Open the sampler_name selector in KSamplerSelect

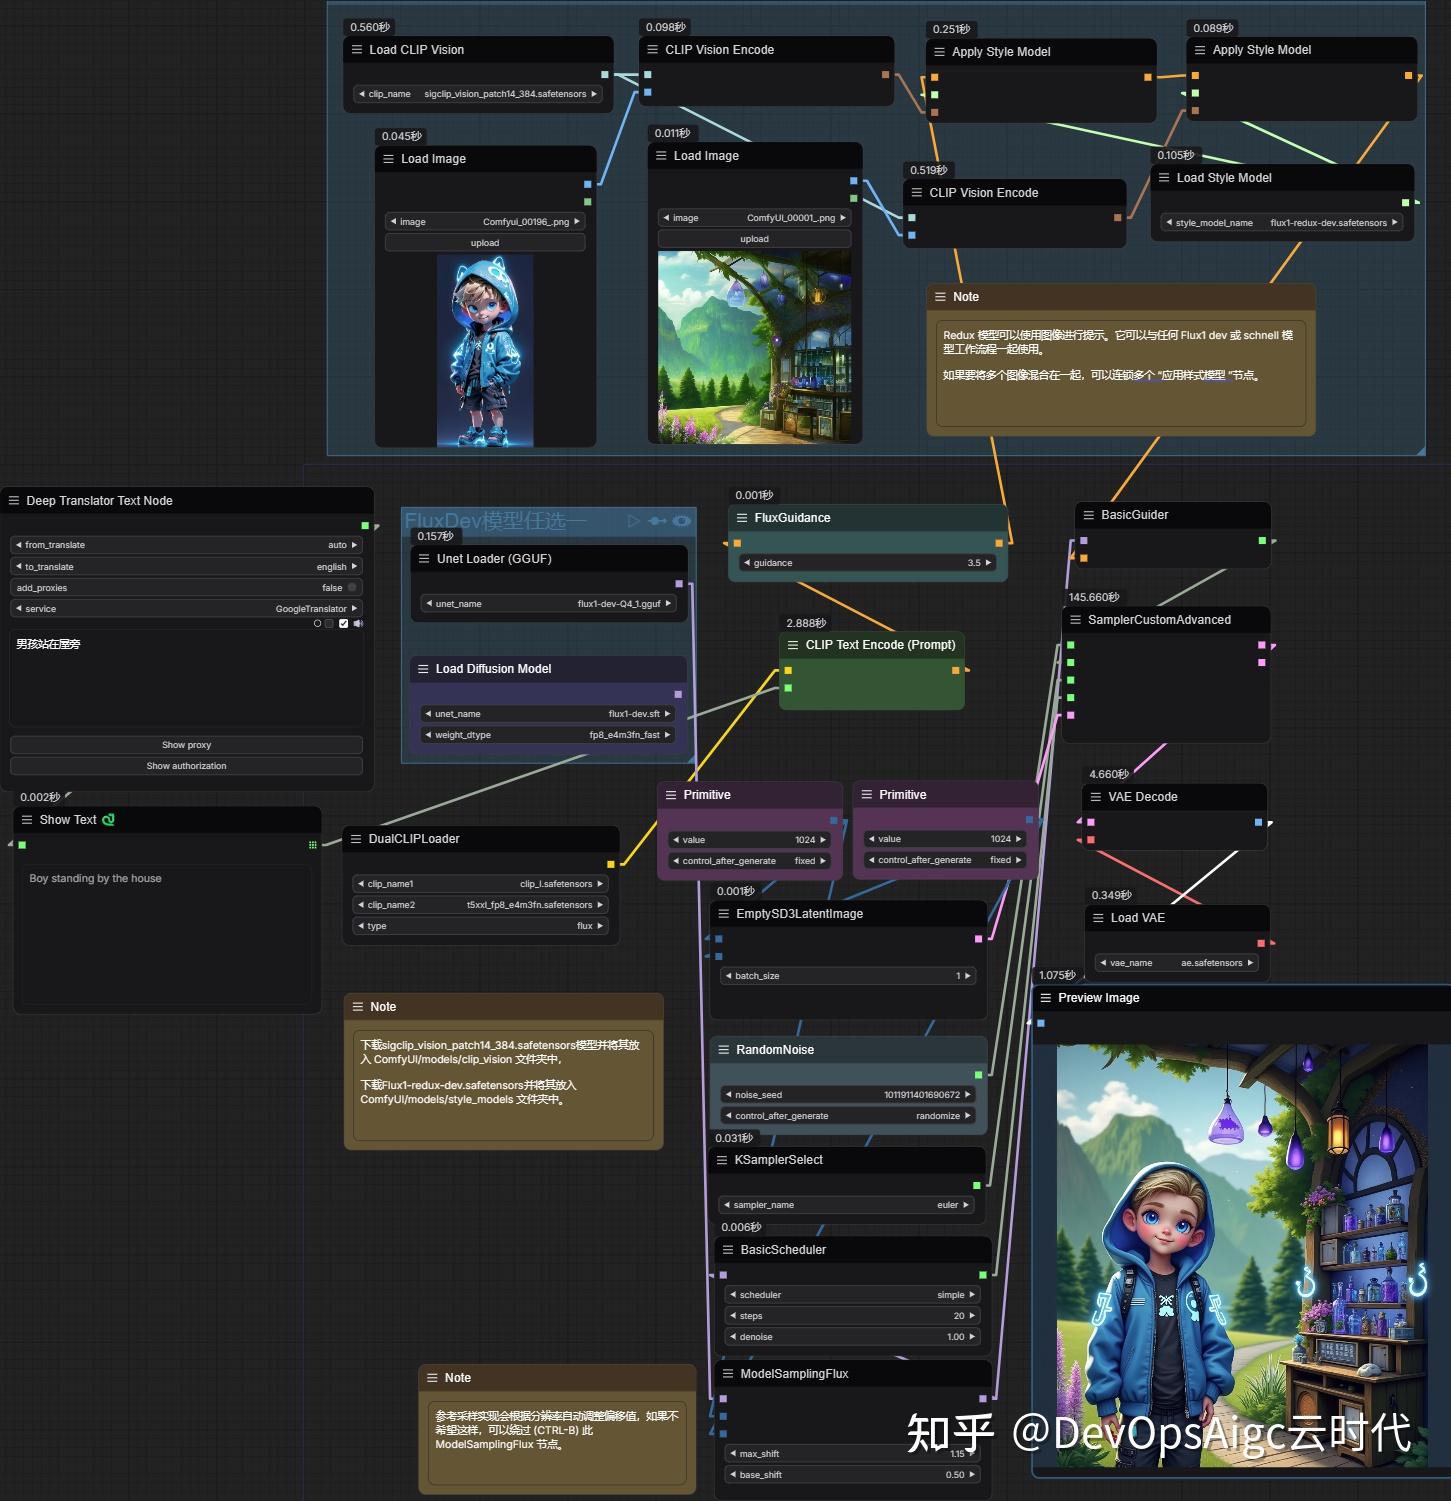pos(848,1204)
